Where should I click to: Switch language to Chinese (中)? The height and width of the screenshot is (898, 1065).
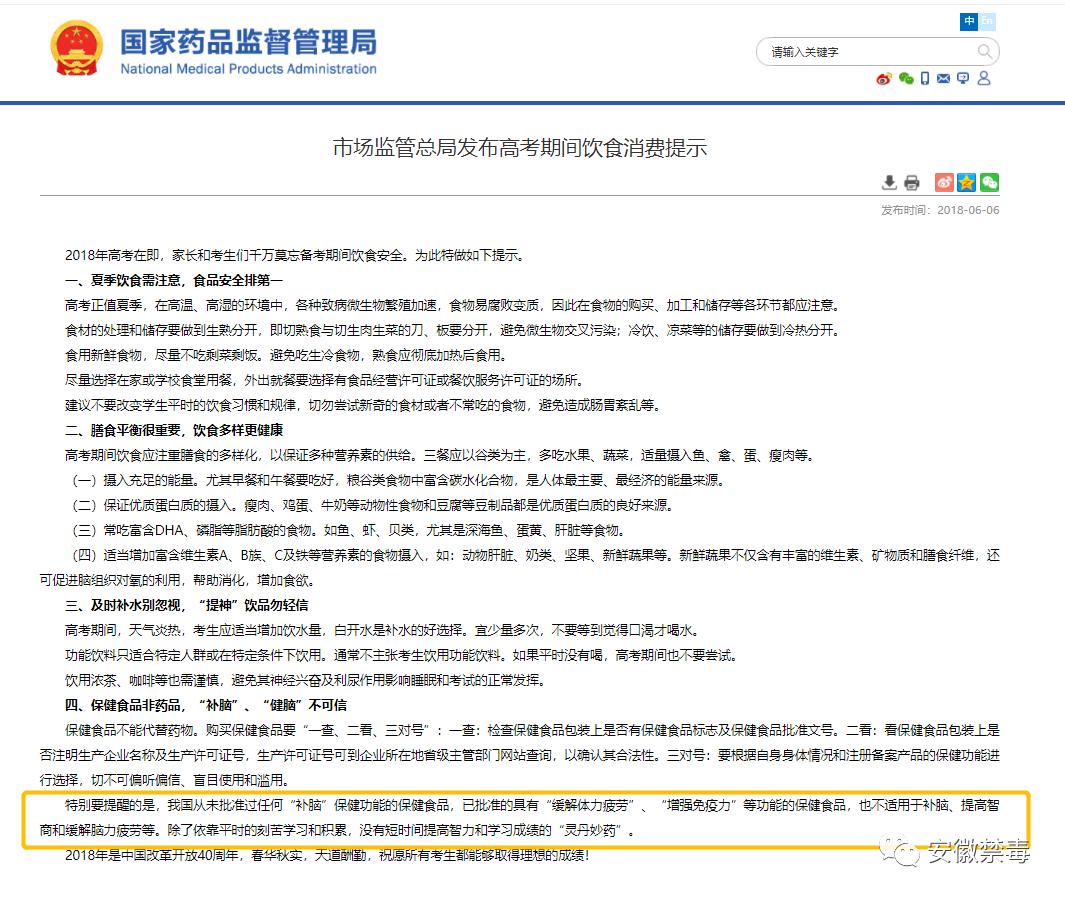point(969,21)
